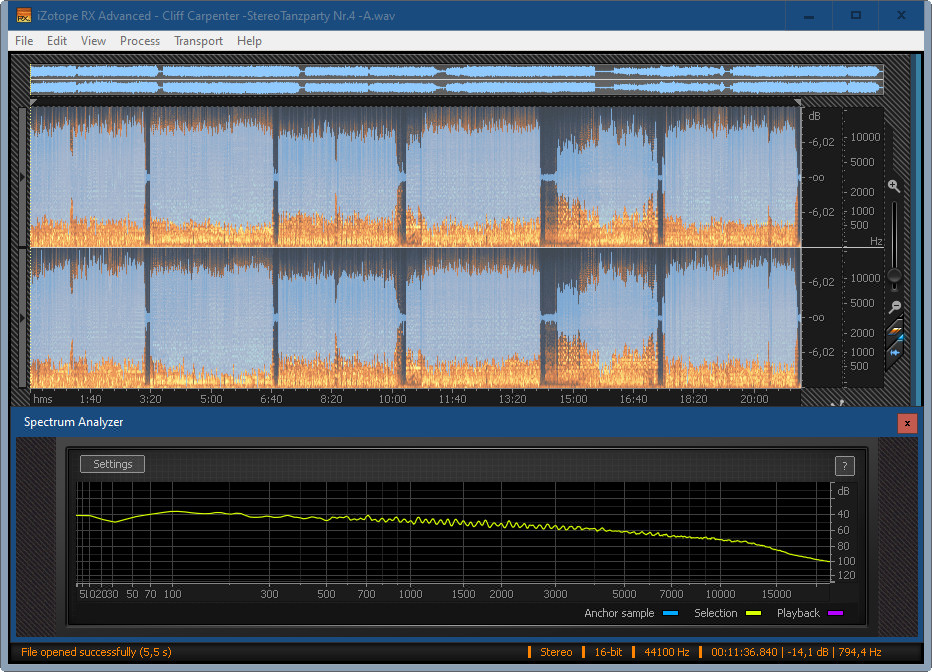Image resolution: width=932 pixels, height=672 pixels.
Task: Click the frequency zoom in magnifier icon
Action: pos(894,186)
